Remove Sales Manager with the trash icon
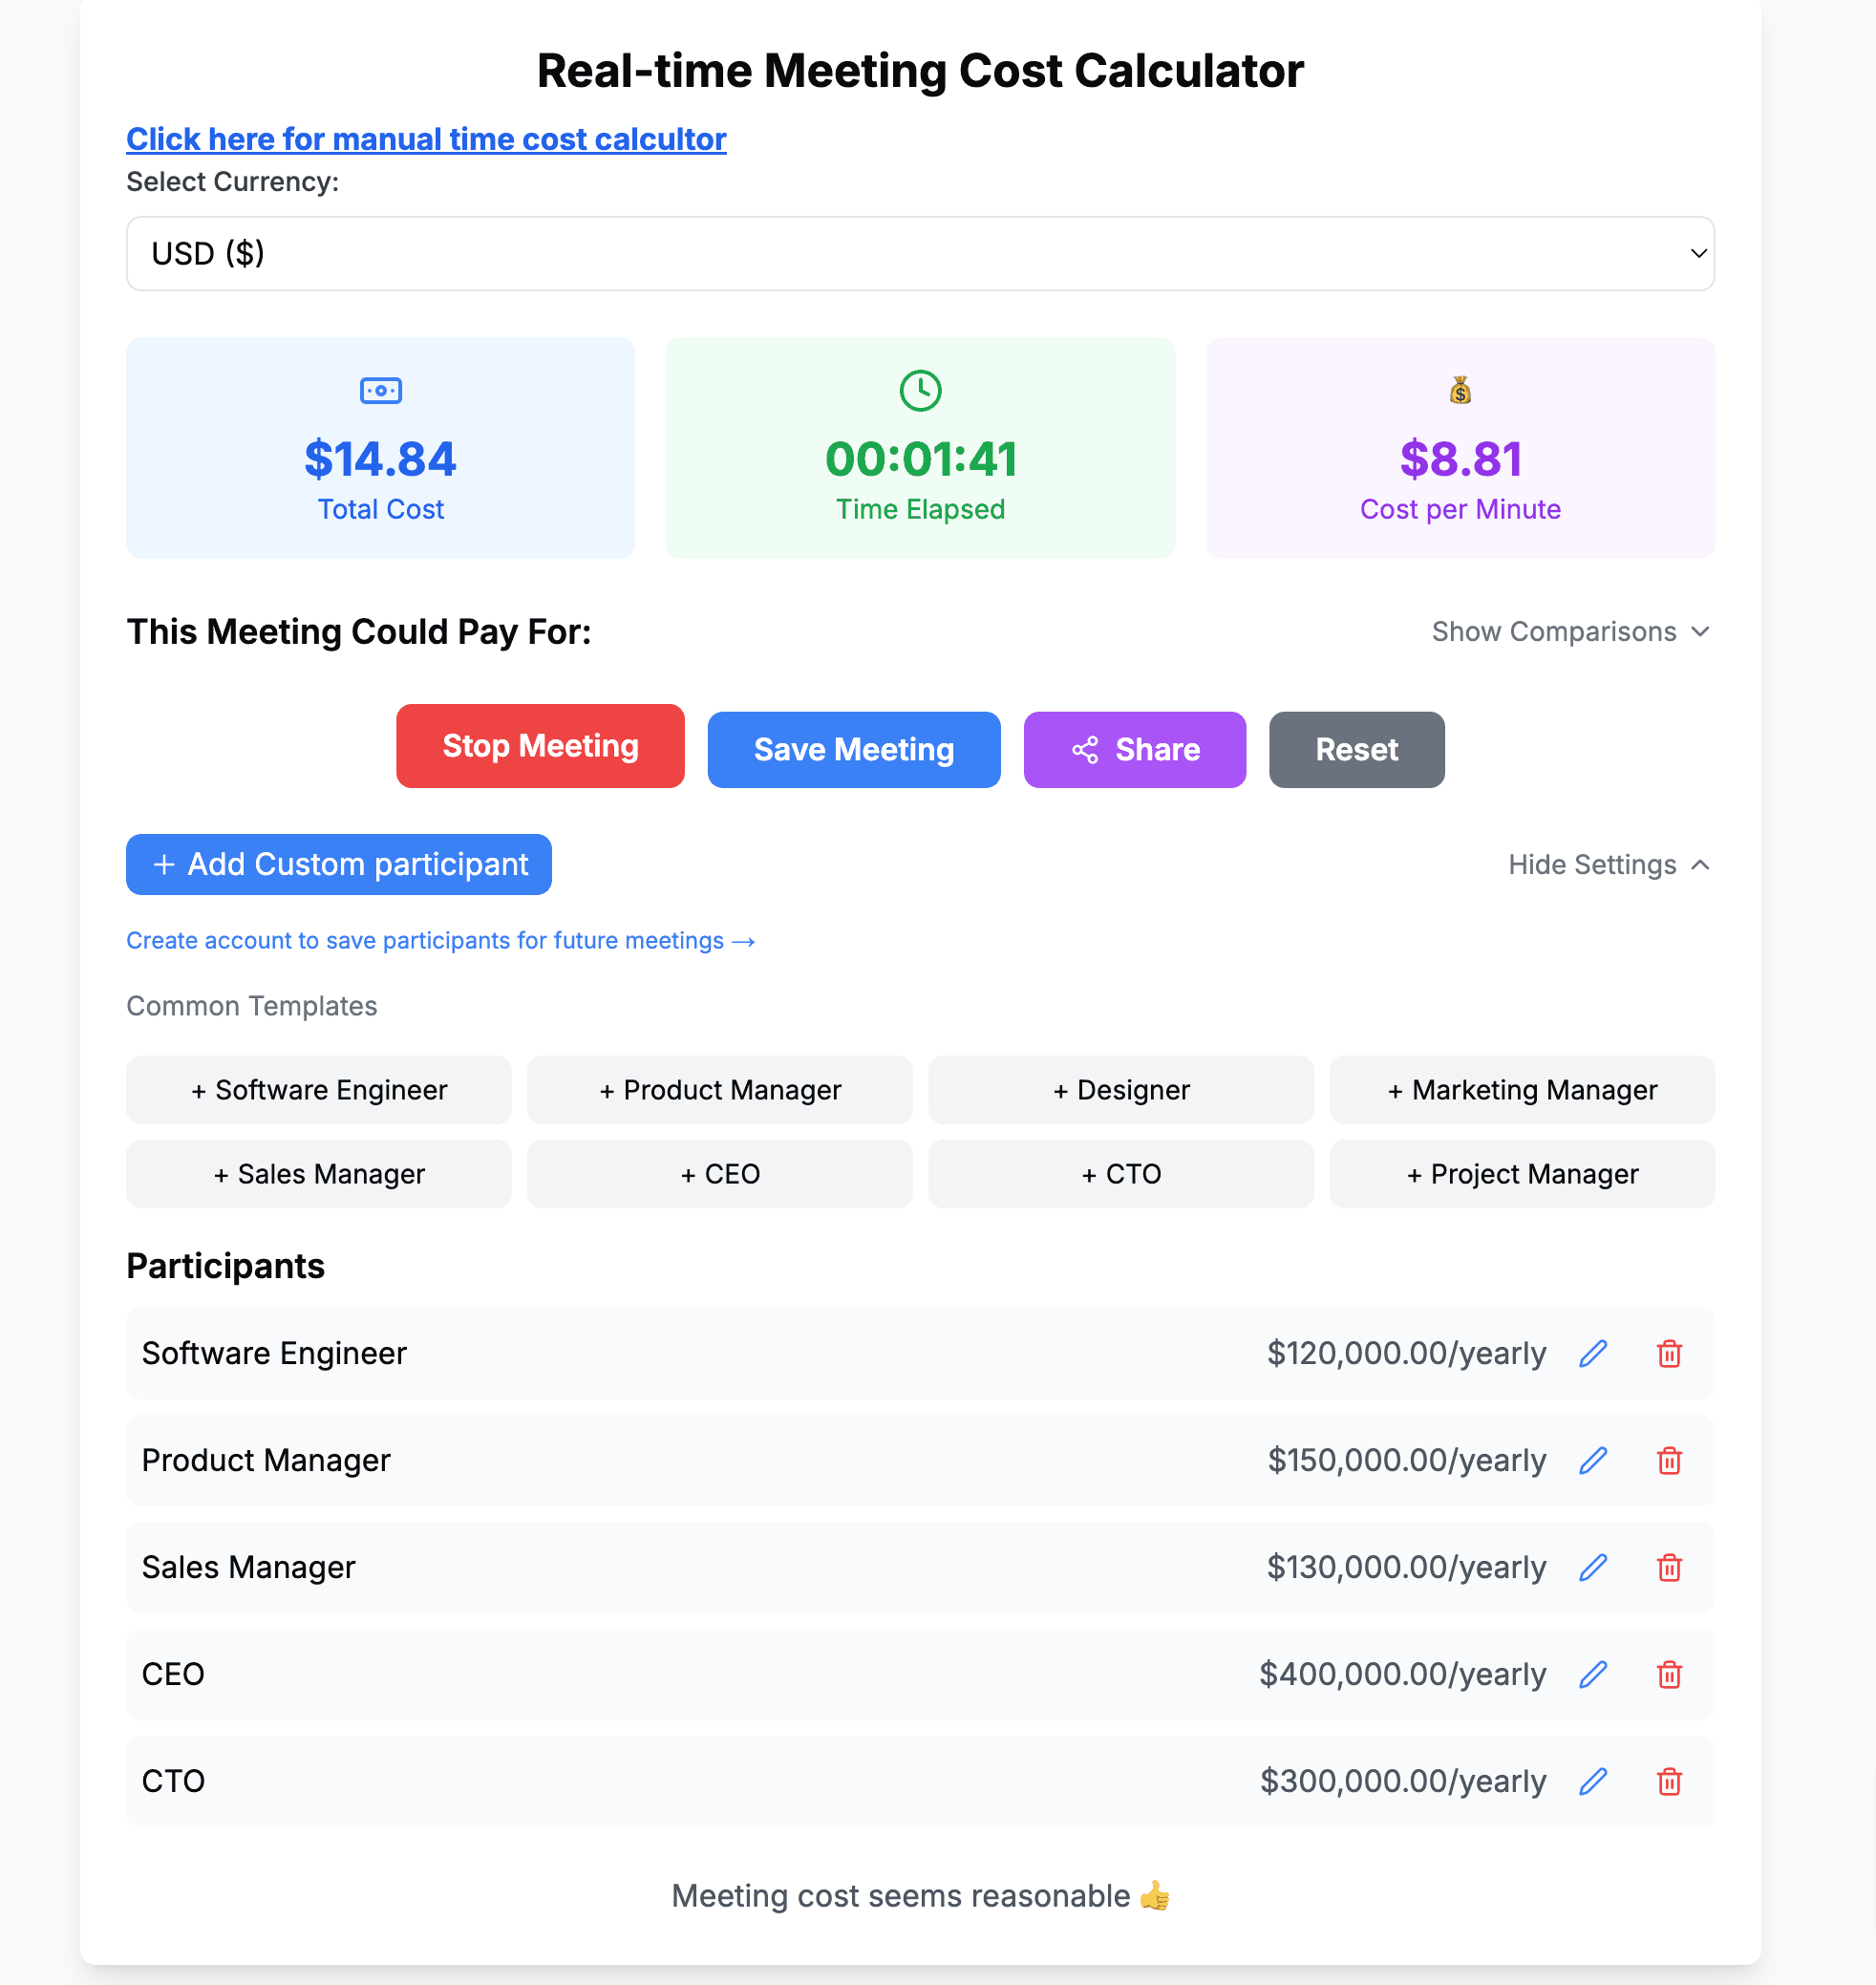 [1670, 1567]
